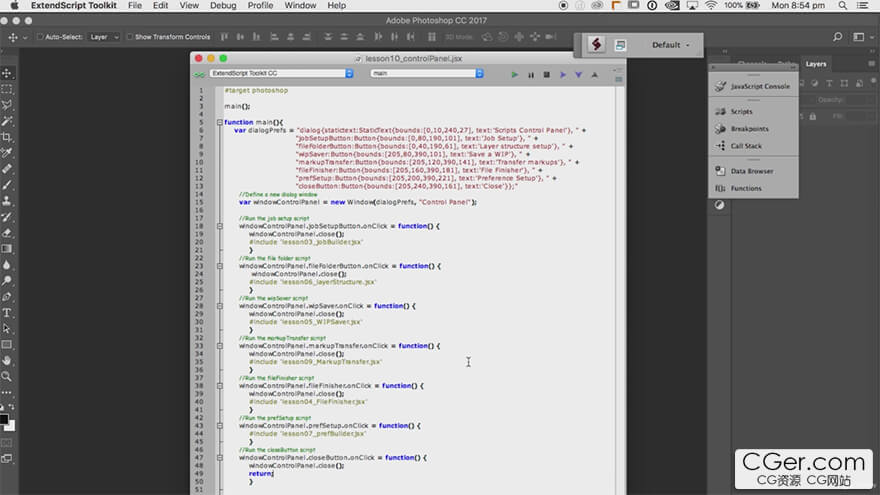Open the Photoshop workspace switcher dropdown
880x495 pixels.
[x=862, y=37]
